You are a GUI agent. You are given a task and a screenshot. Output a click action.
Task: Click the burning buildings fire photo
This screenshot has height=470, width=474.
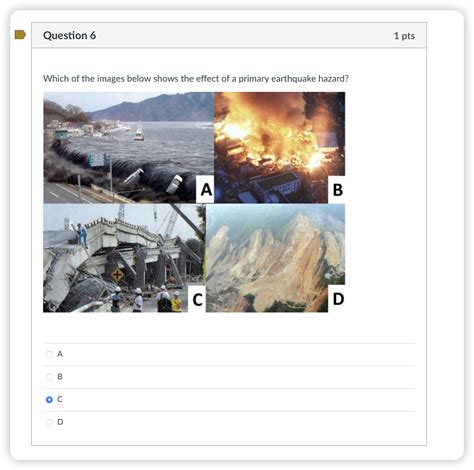279,148
